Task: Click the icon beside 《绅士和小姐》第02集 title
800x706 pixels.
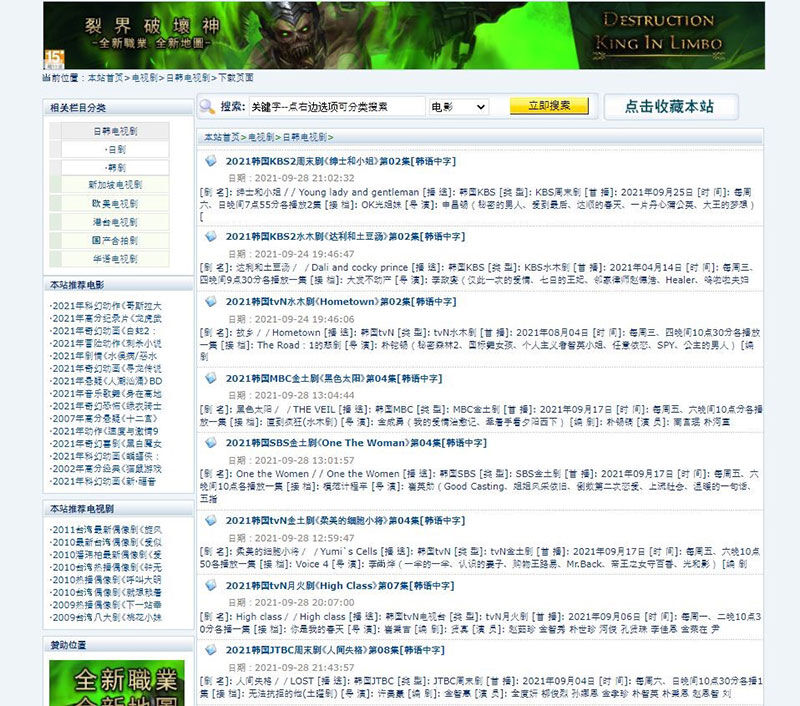Action: [x=212, y=156]
